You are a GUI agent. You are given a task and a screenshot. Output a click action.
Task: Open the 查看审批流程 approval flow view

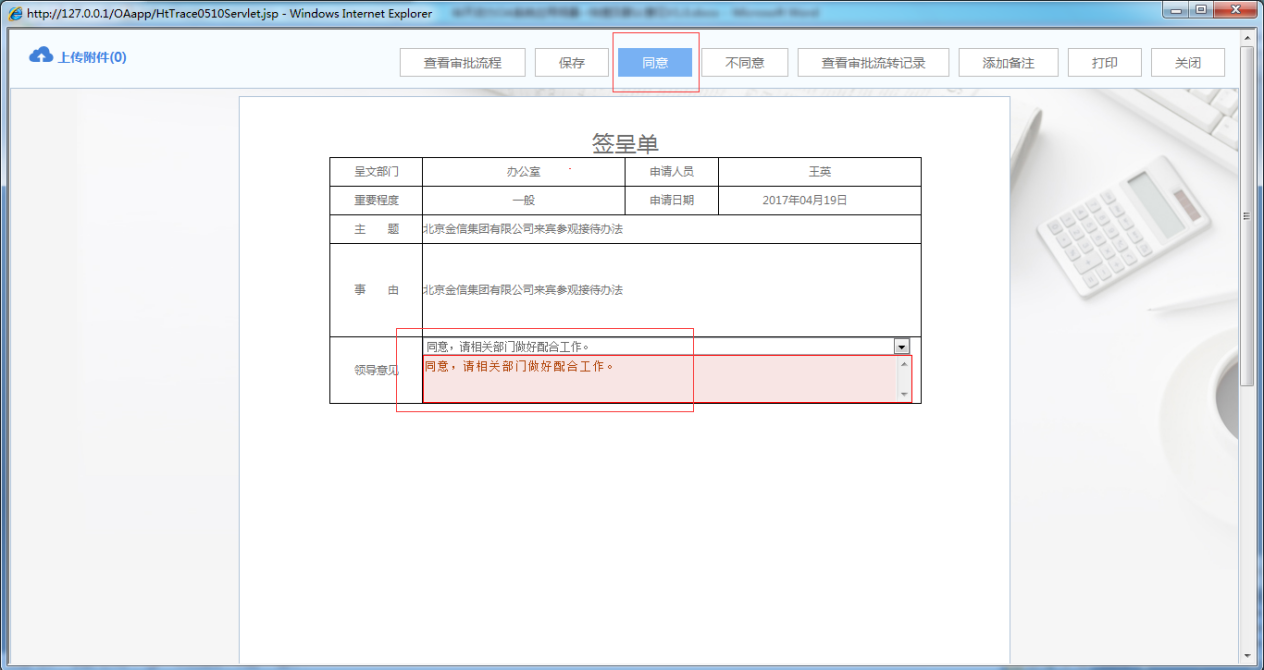tap(462, 62)
